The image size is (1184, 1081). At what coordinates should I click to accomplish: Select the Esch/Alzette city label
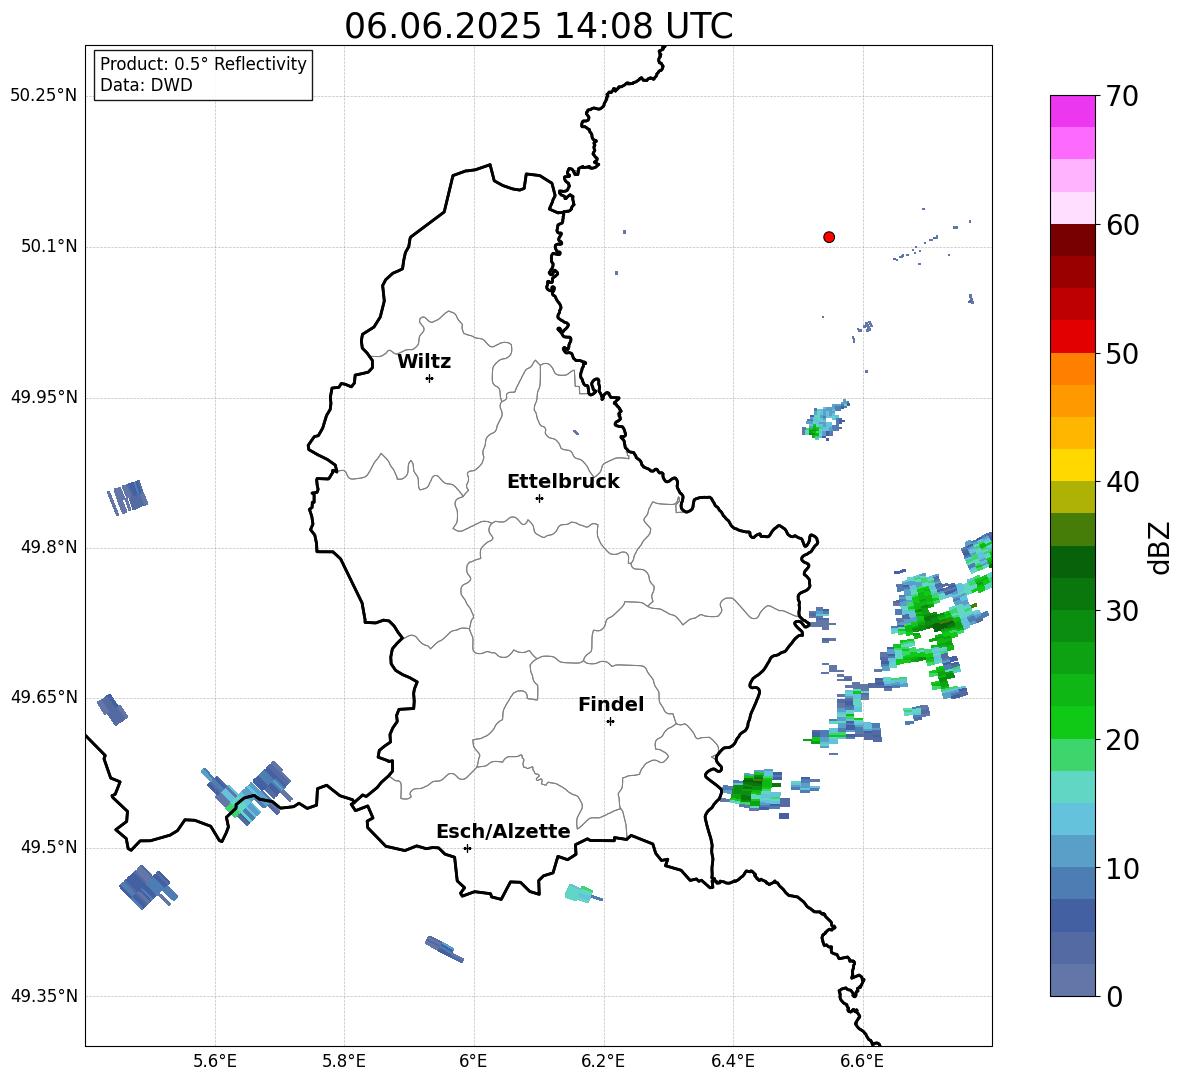point(503,831)
